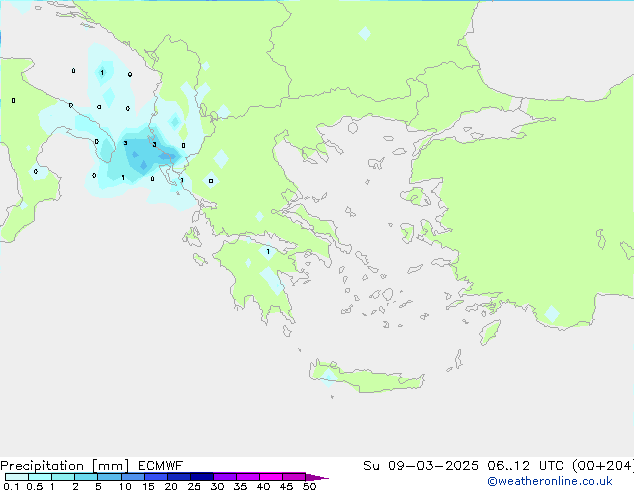Image resolution: width=634 pixels, height=490 pixels.
Task: Click the 40–45 mm magenta swatch
Action: pos(271,477)
